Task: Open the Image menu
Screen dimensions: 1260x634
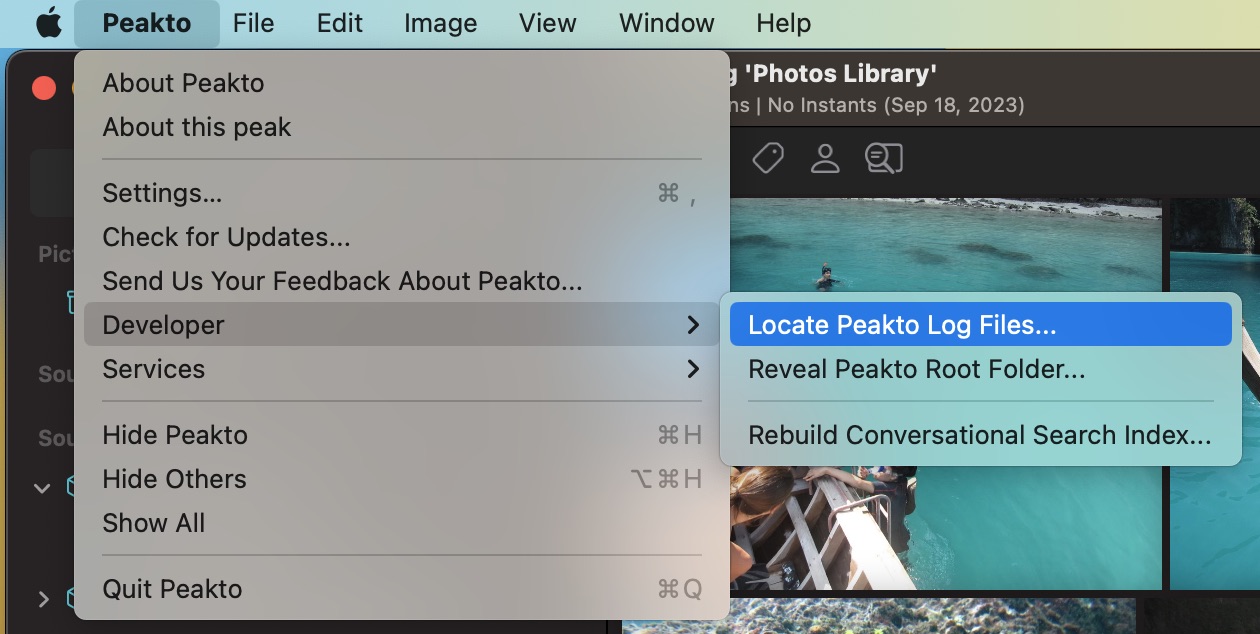Action: [x=438, y=23]
